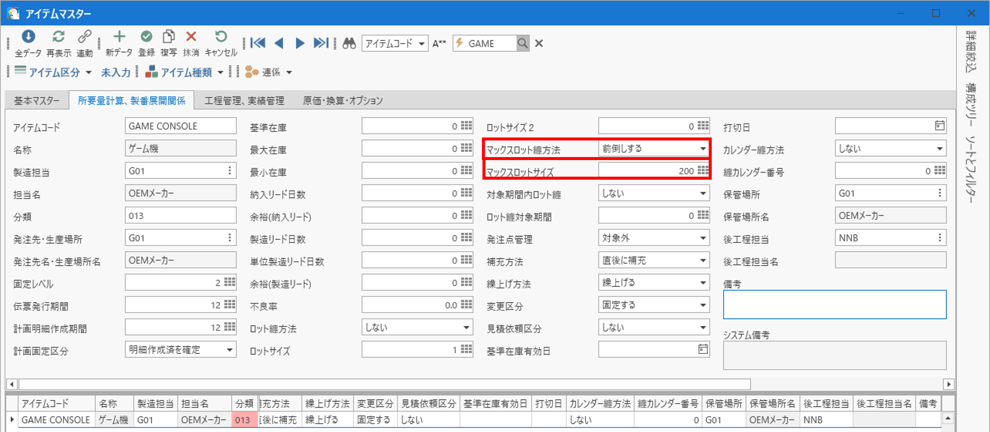990x432 pixels.
Task: Jump to the last record
Action: (321, 43)
